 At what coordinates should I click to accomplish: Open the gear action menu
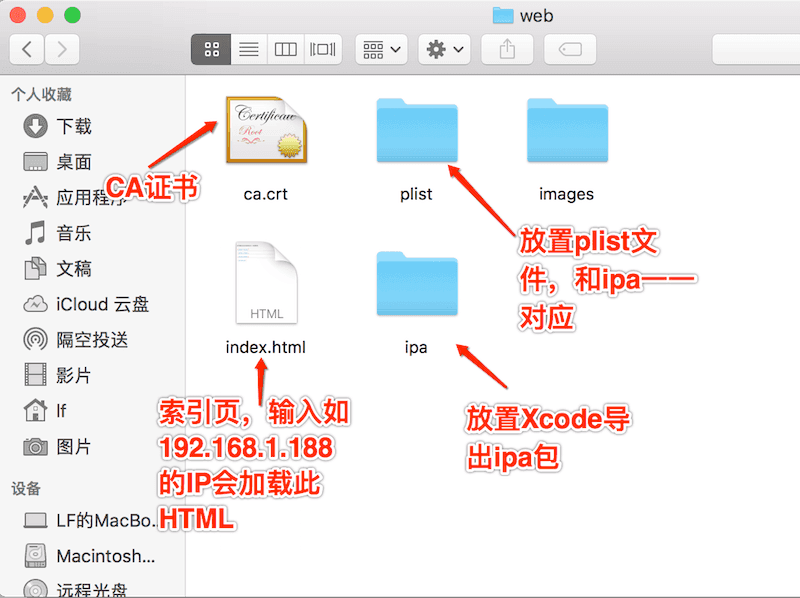click(444, 49)
